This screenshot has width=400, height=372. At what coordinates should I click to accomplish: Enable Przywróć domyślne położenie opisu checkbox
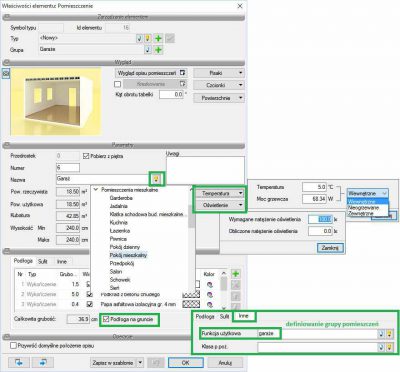[x=13, y=346]
